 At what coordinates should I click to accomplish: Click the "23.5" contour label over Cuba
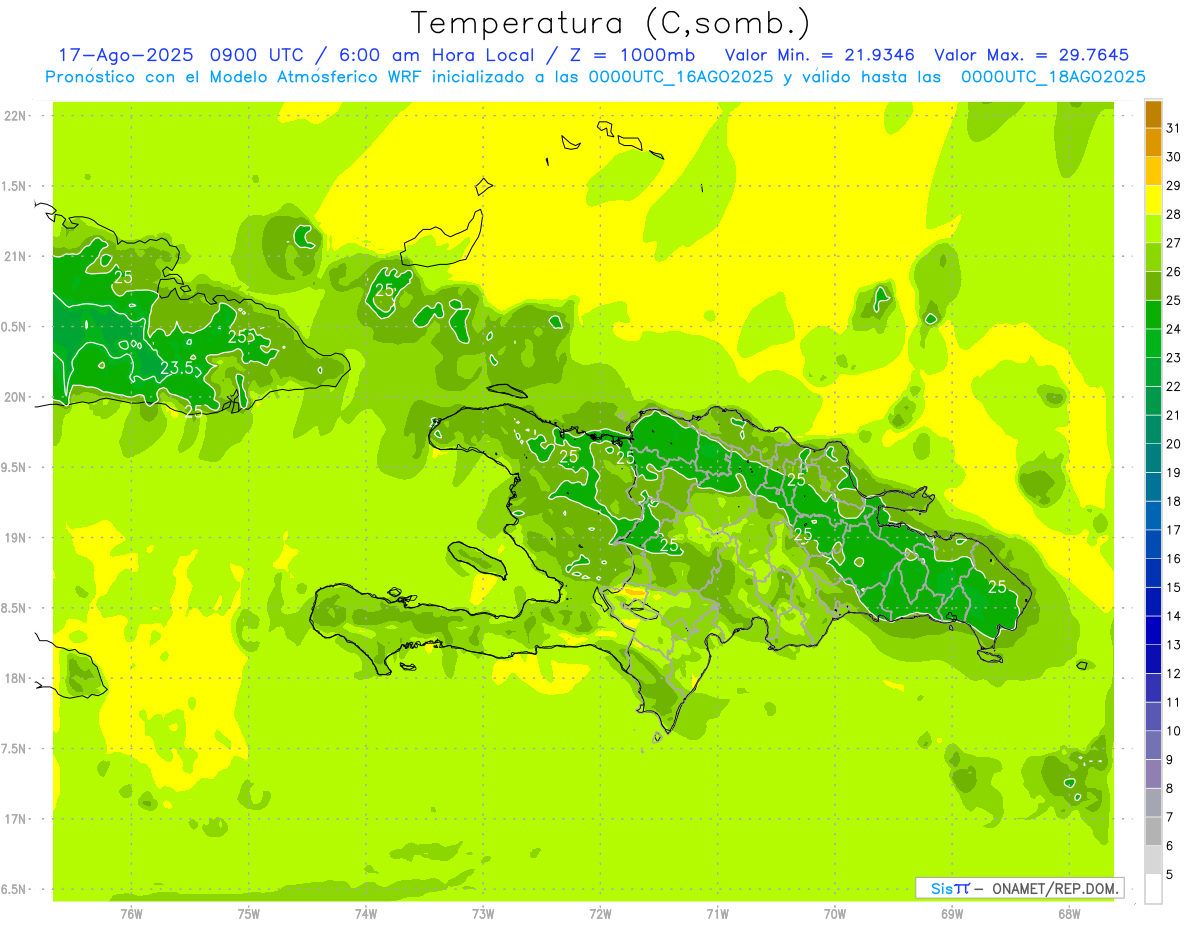pyautogui.click(x=177, y=368)
